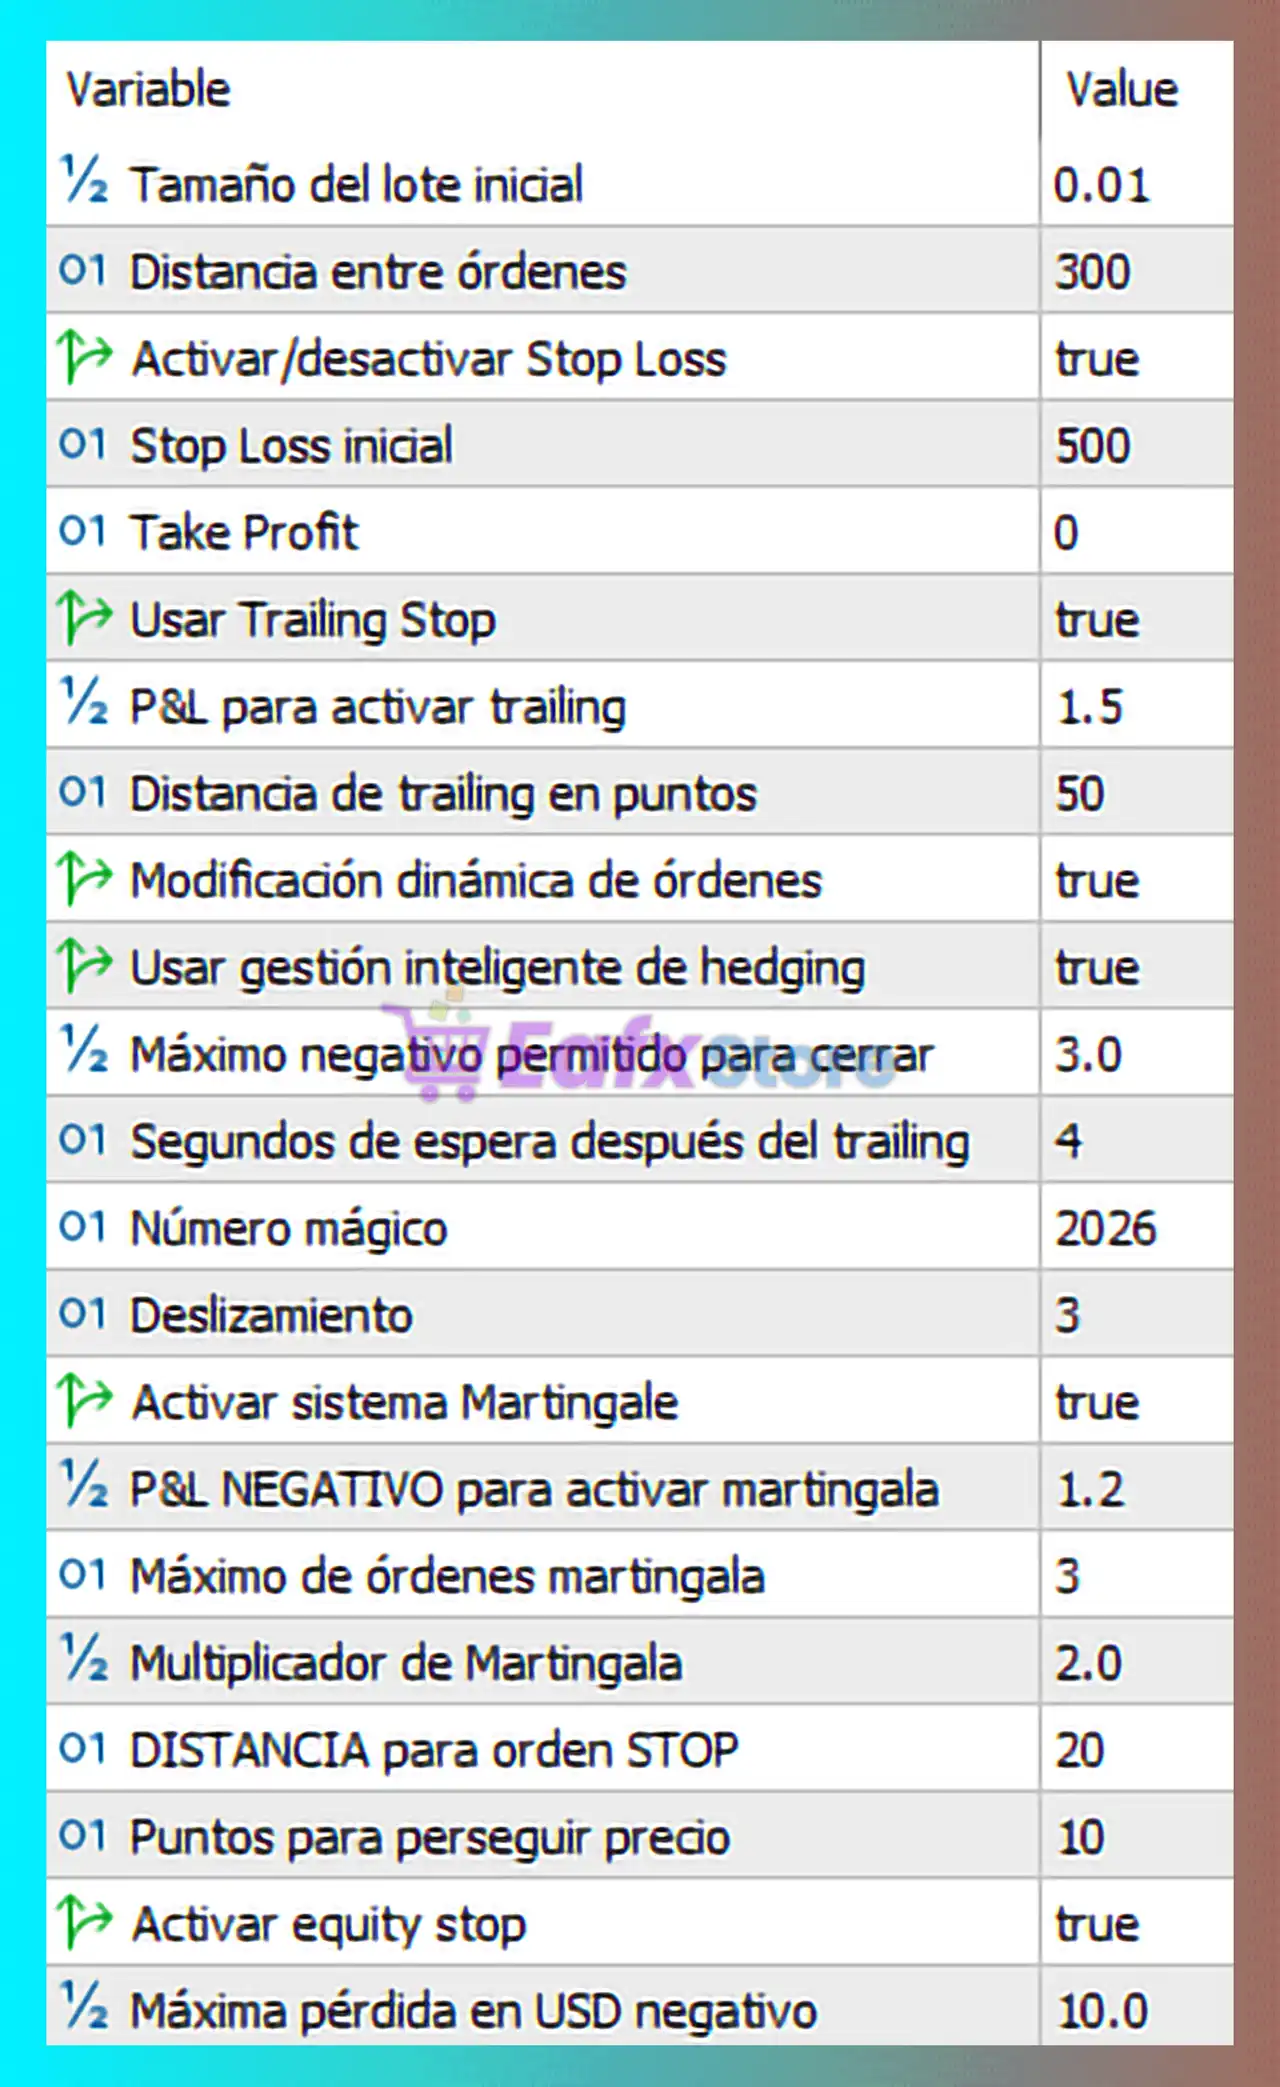Select the Deslizamiento variable row

coord(271,1314)
